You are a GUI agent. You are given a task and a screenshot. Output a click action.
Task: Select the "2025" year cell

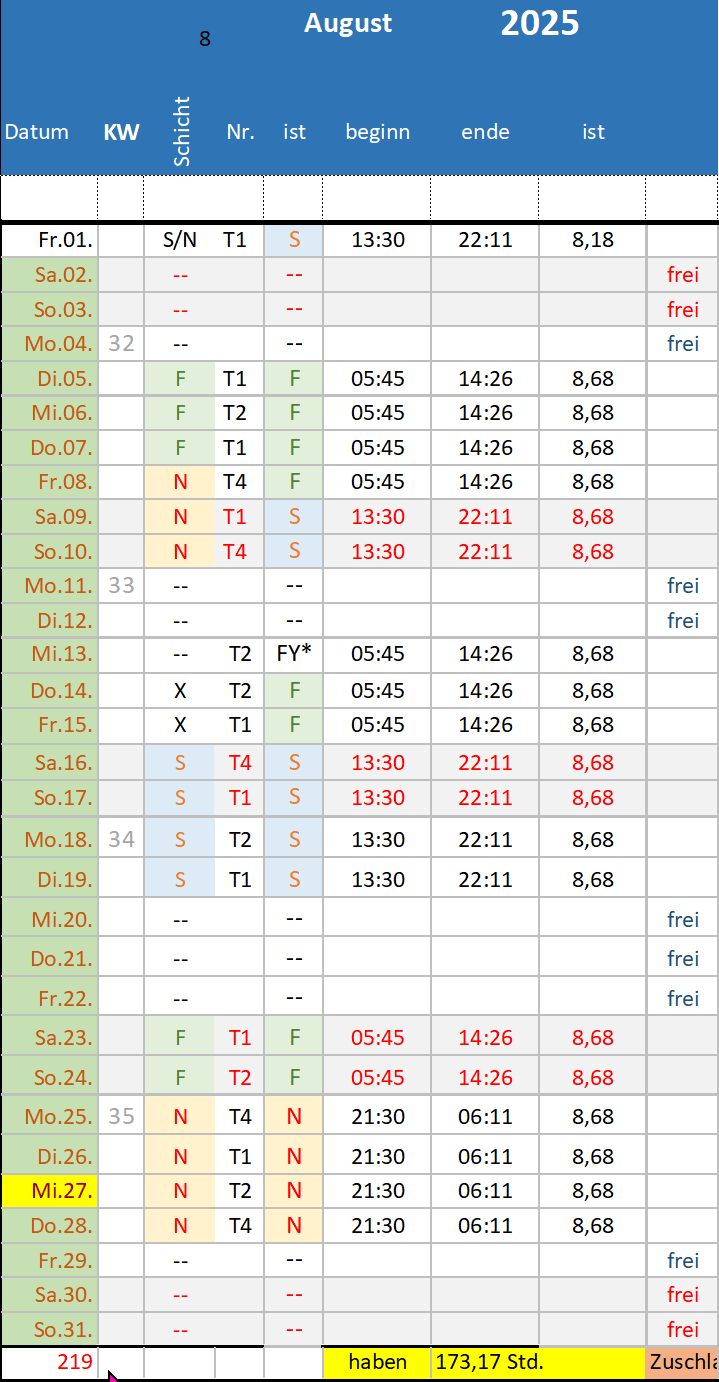point(539,23)
